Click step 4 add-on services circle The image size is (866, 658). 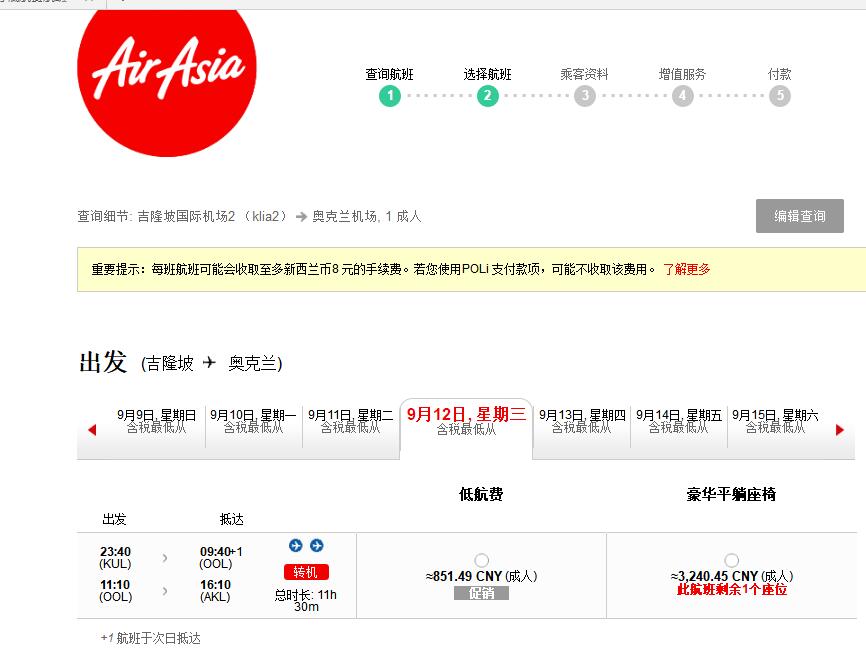click(x=682, y=96)
